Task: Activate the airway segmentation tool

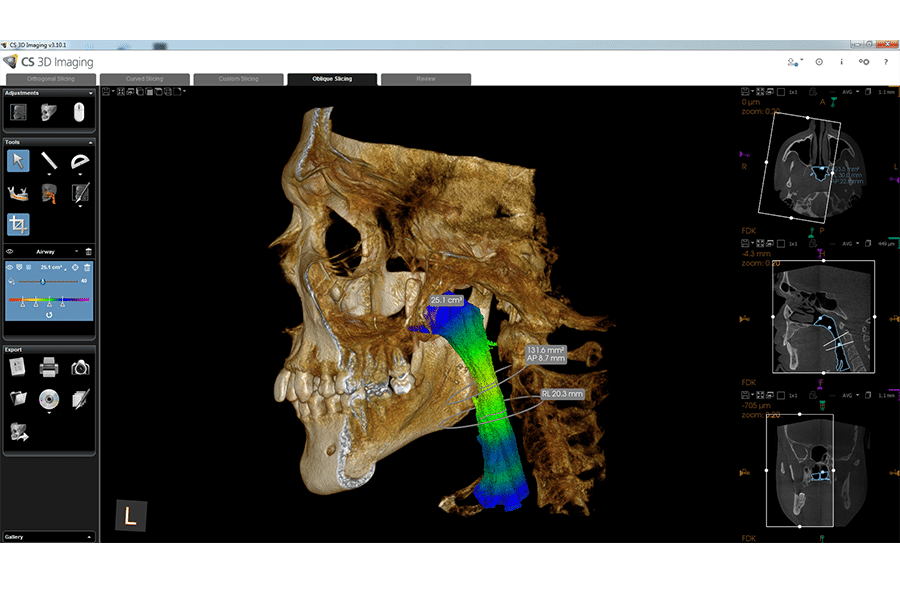Action: coord(49,193)
